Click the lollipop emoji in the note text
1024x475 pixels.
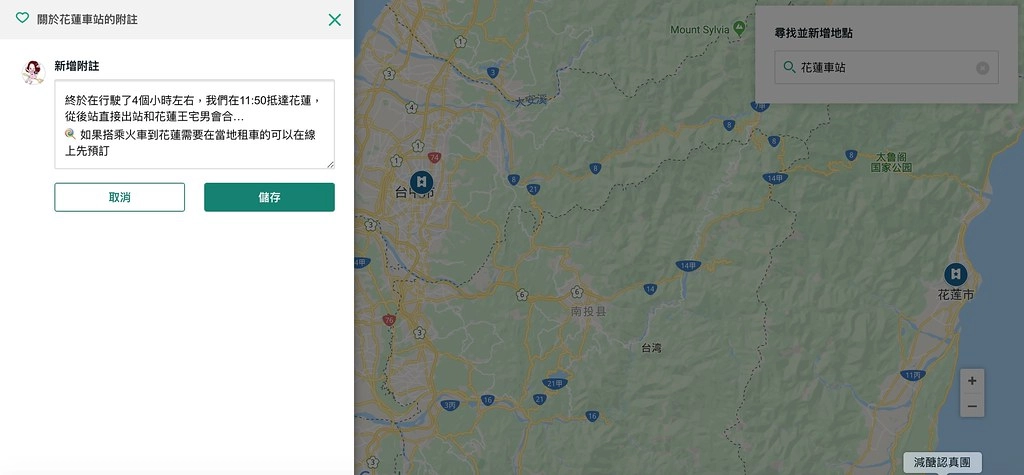tap(71, 134)
